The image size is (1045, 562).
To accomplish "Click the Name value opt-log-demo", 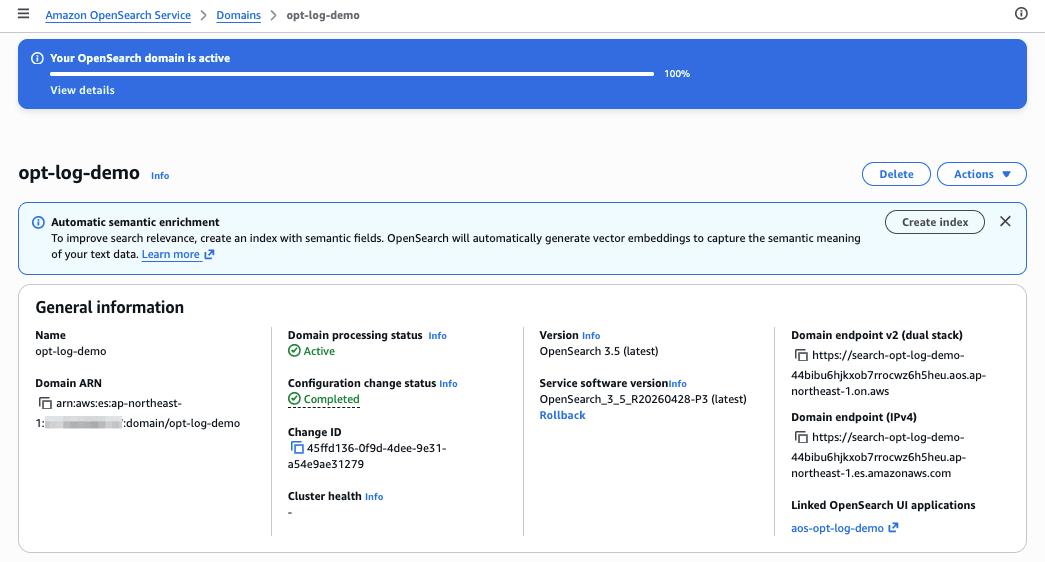I will (x=71, y=351).
